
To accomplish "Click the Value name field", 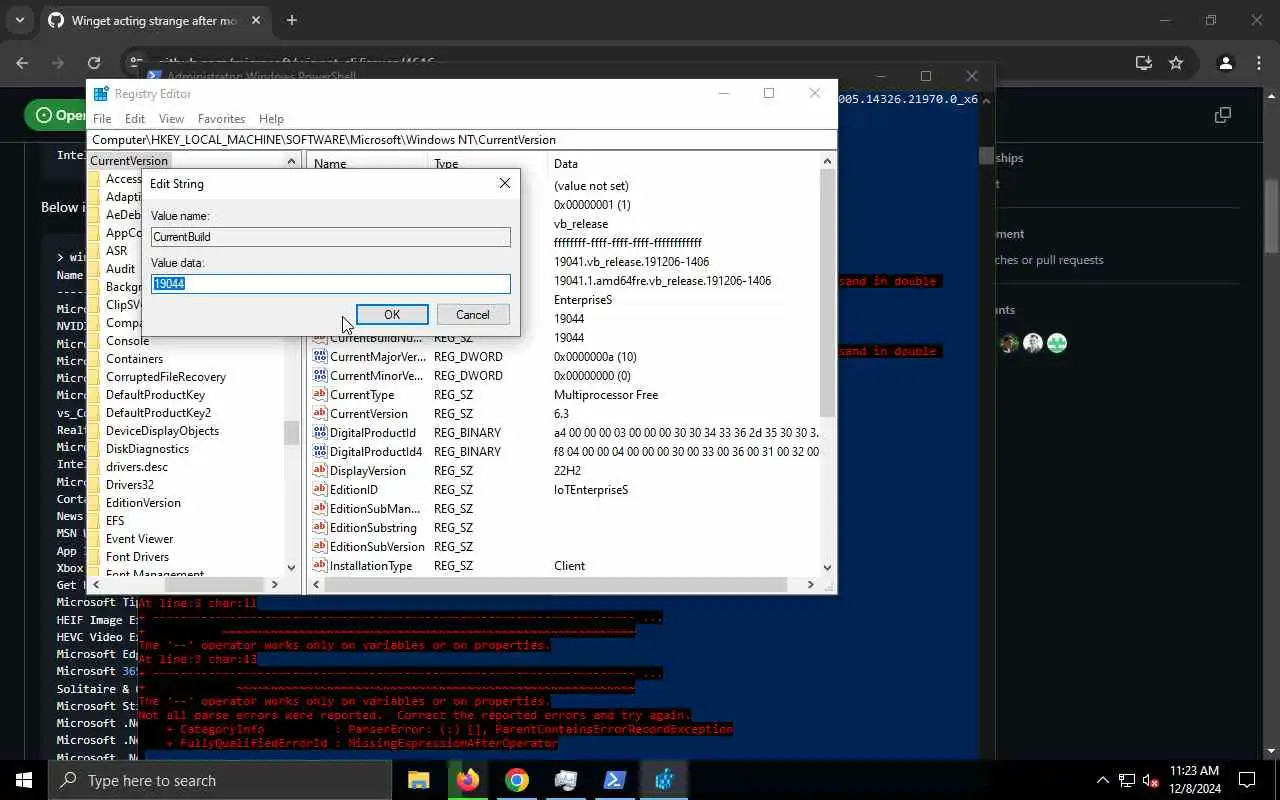I will (331, 237).
